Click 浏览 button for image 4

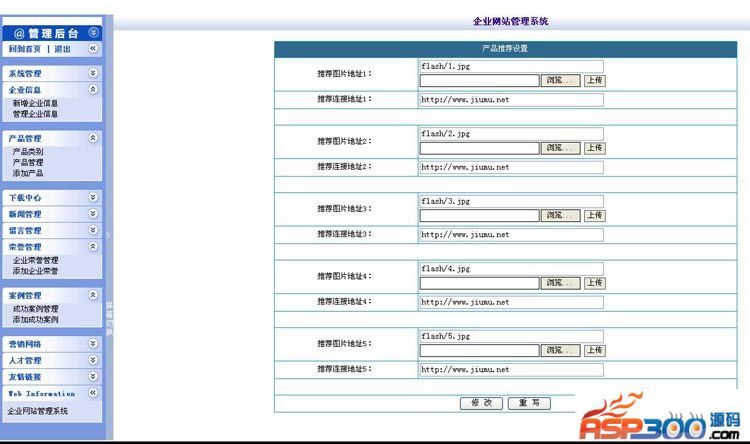561,283
